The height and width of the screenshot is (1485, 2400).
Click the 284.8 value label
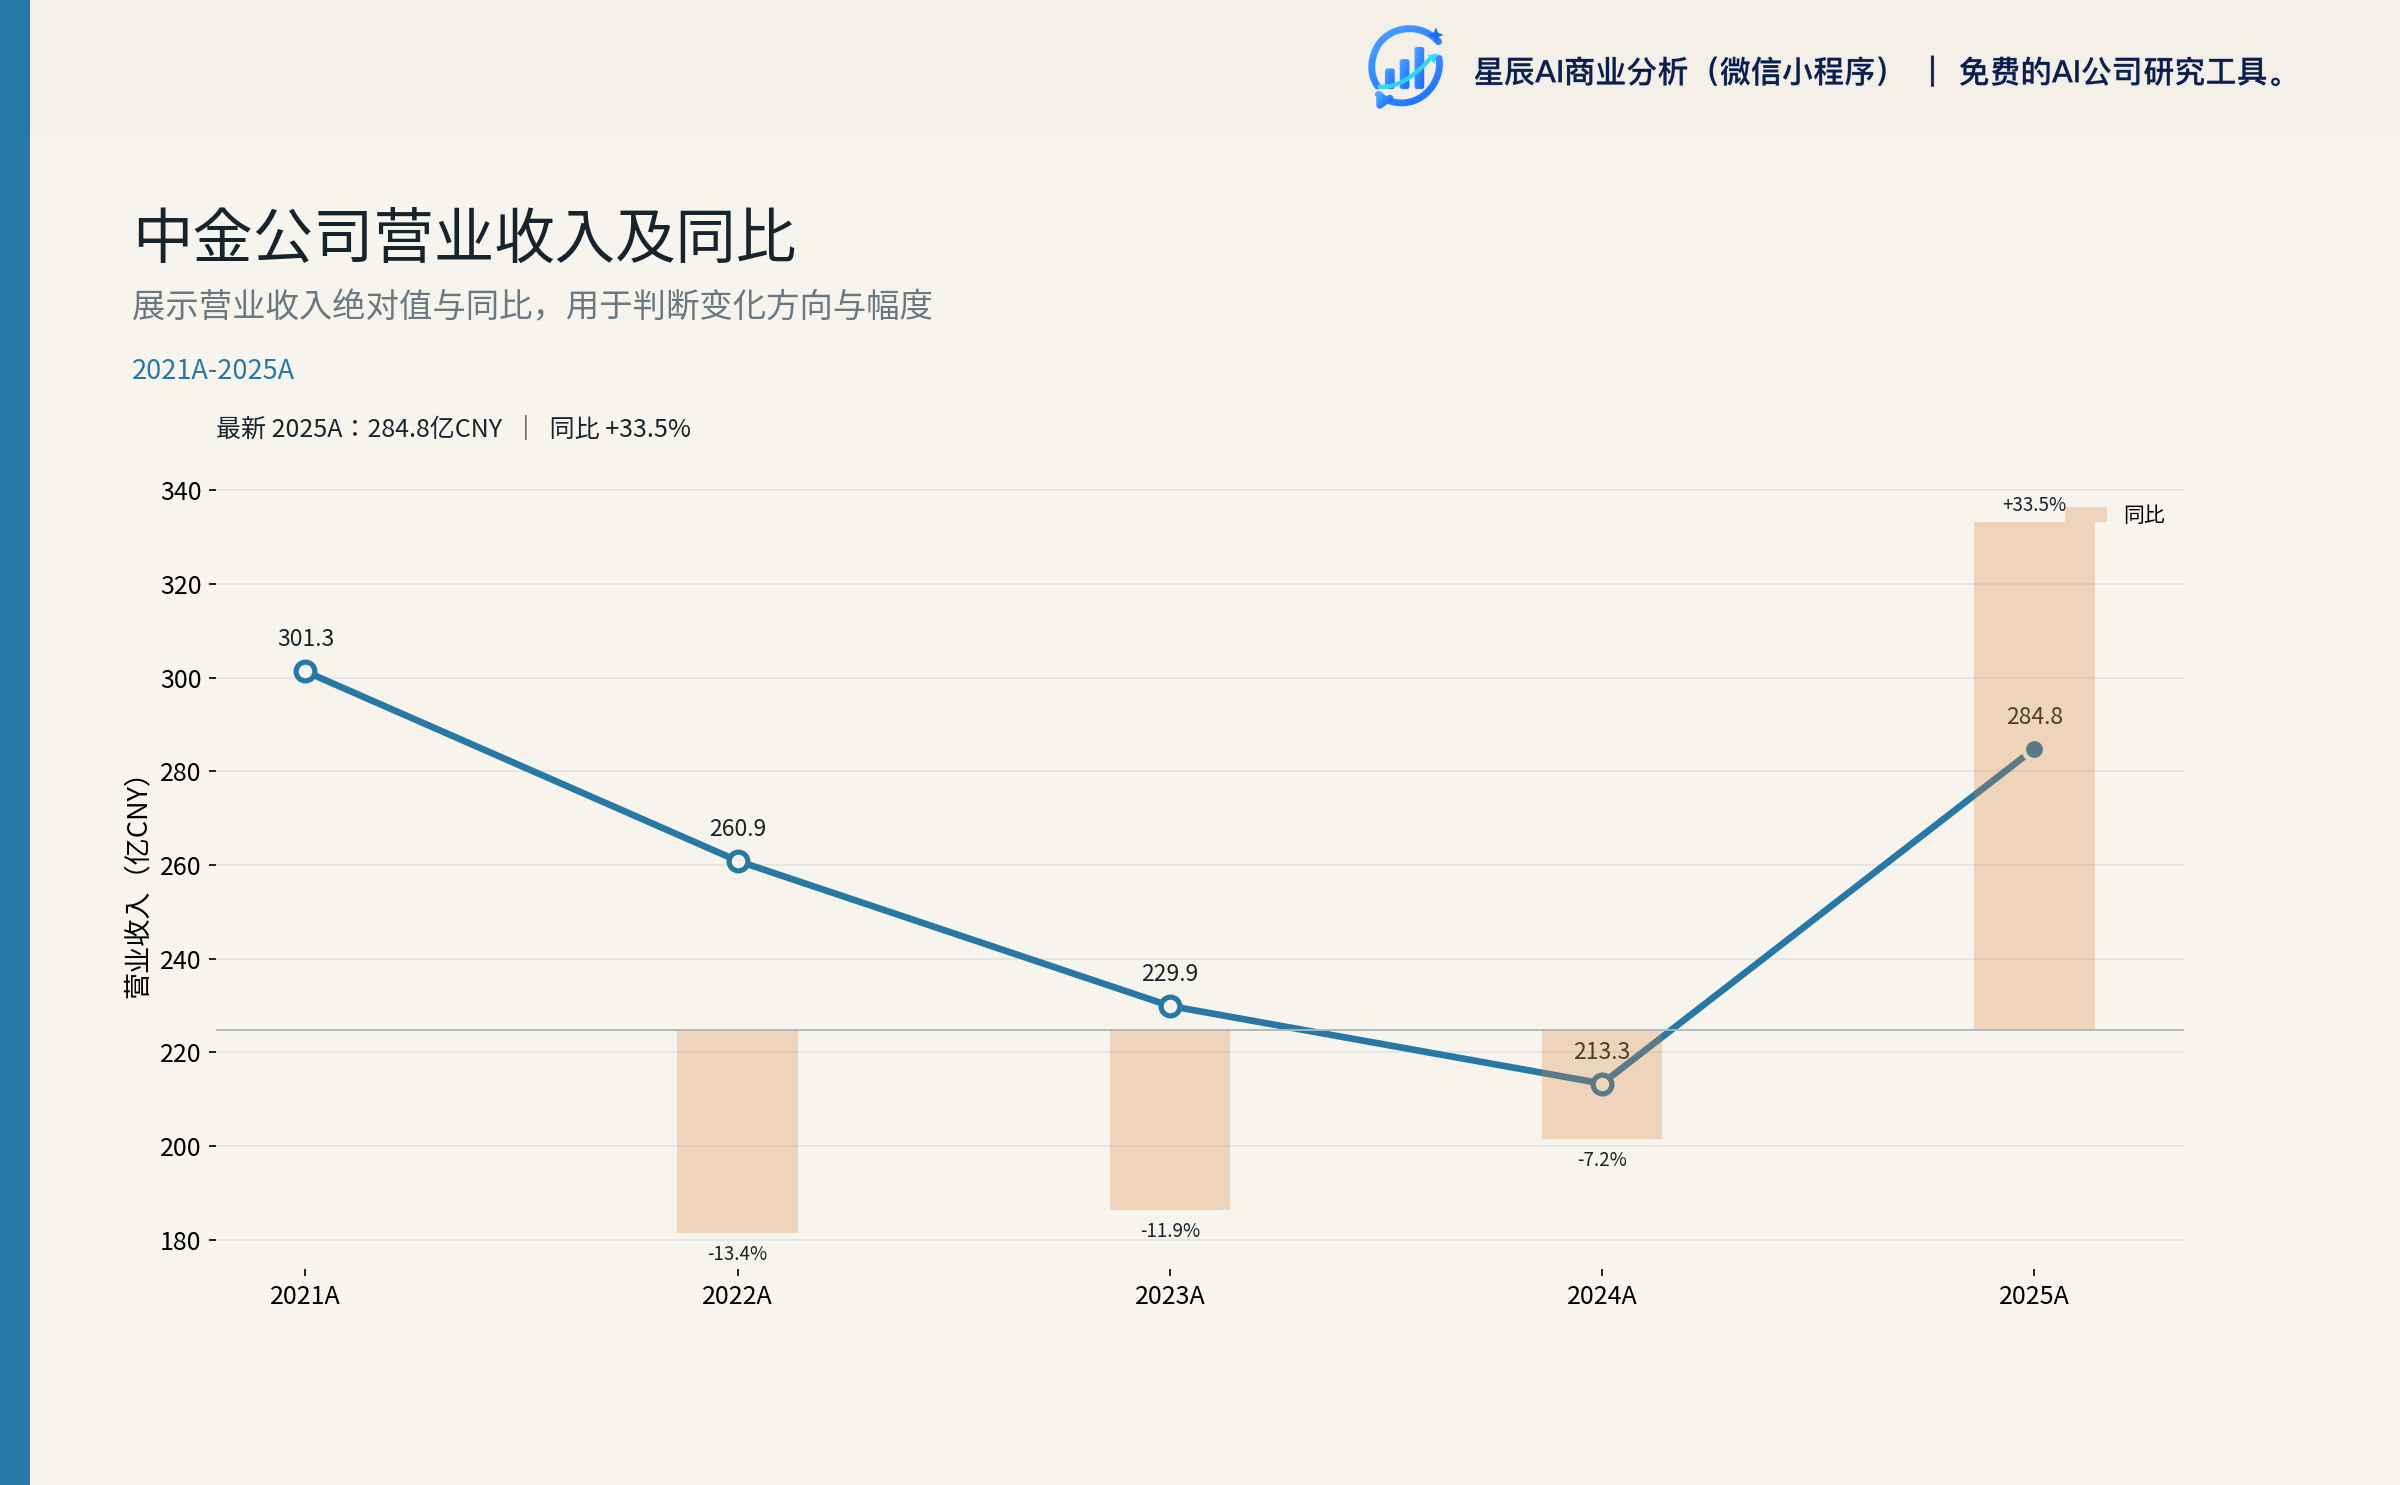(2035, 716)
